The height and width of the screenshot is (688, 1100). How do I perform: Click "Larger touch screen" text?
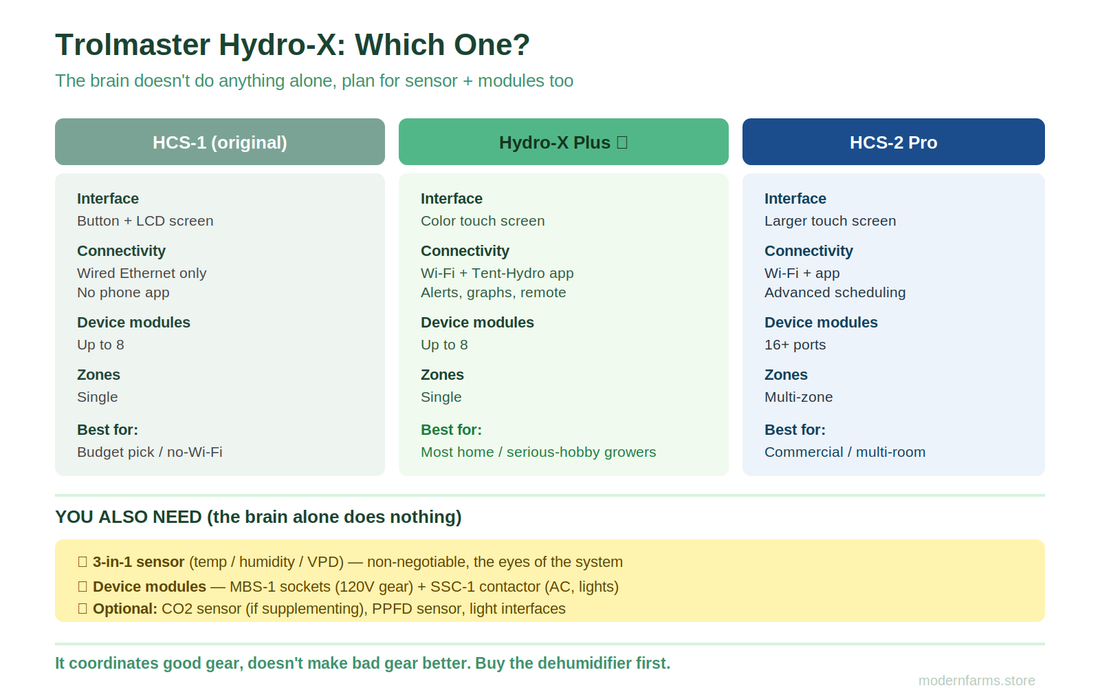[x=830, y=221]
